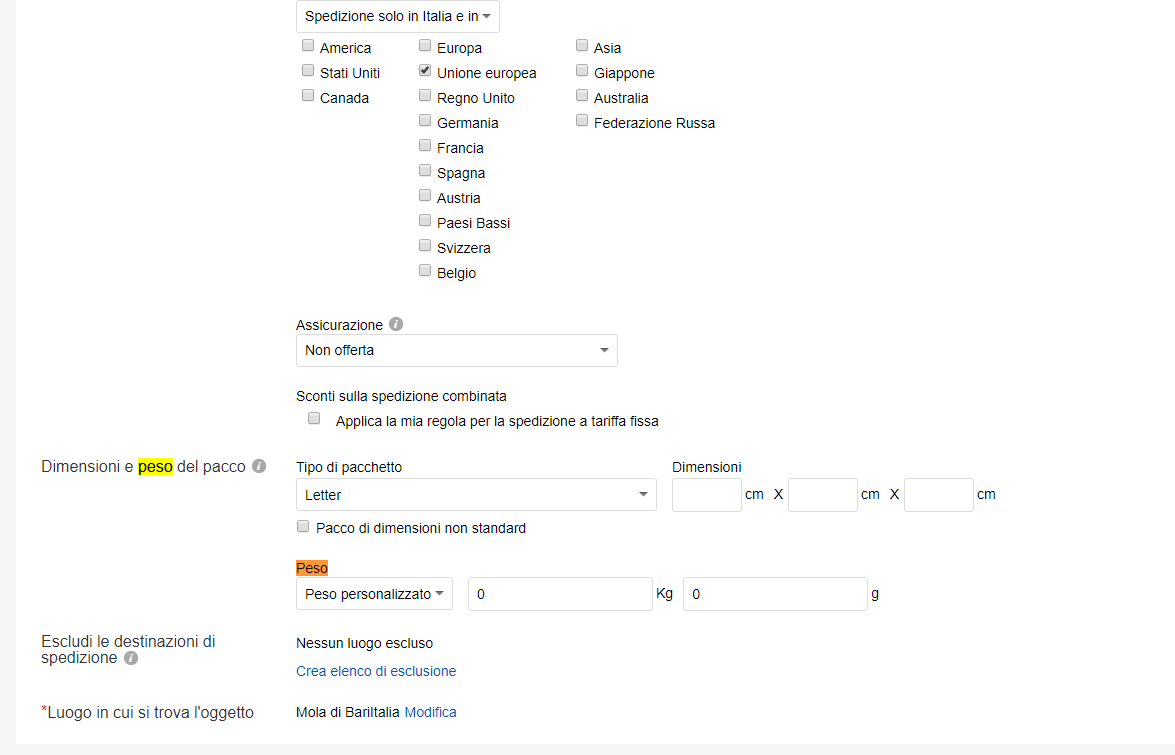
Task: Open the Peso personalizzato dropdown
Action: (374, 594)
